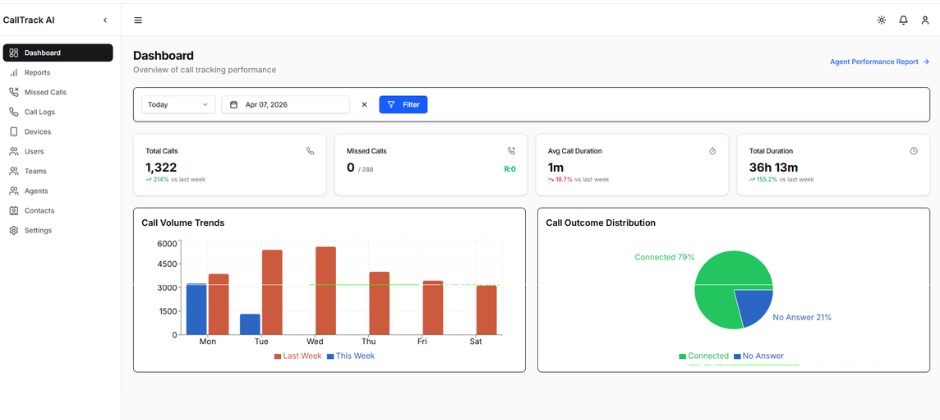Open Missed Calls in the sidebar

point(45,92)
